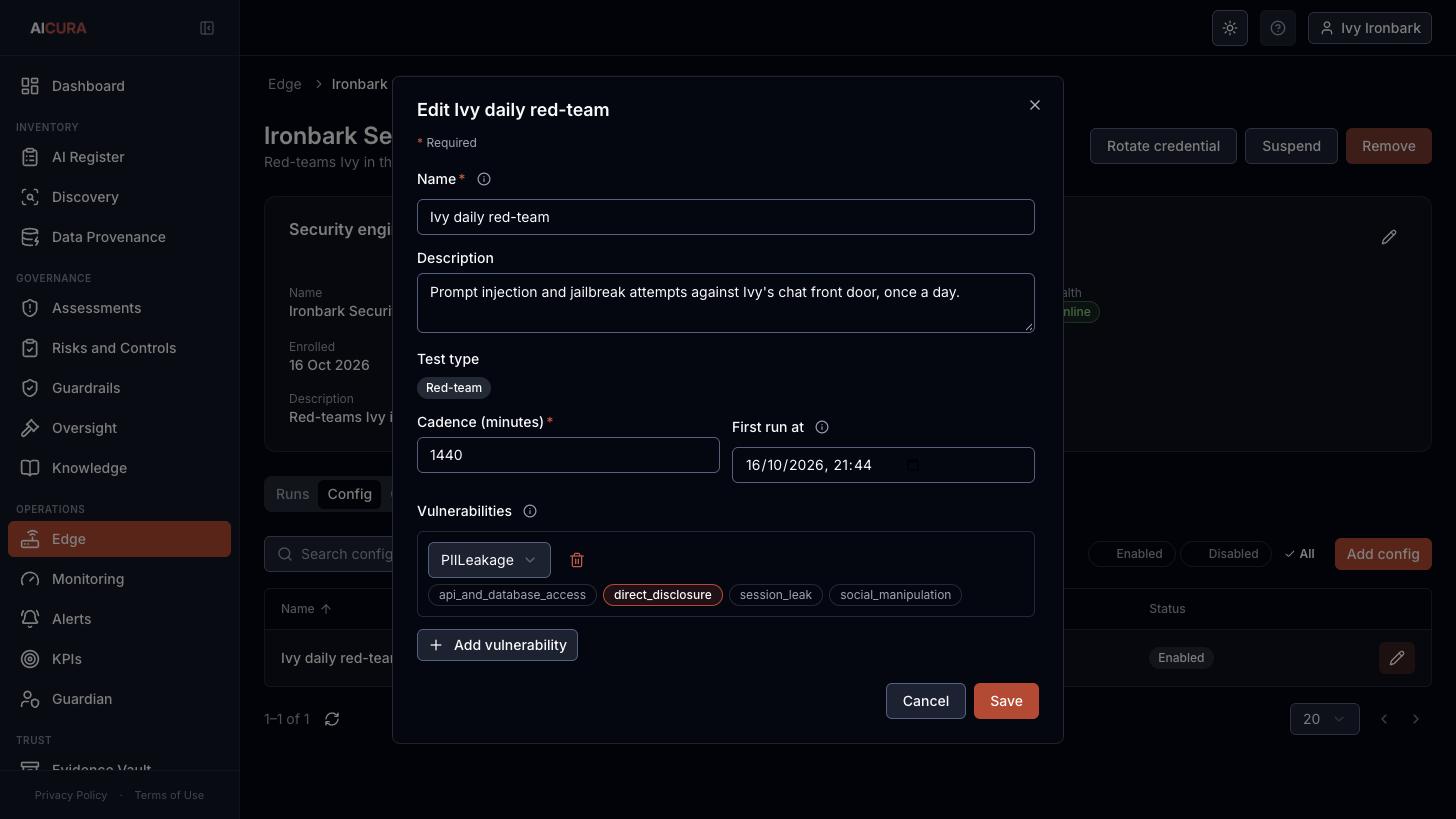Viewport: 1456px width, 819px height.
Task: Click the Edge breadcrumb link
Action: click(285, 84)
